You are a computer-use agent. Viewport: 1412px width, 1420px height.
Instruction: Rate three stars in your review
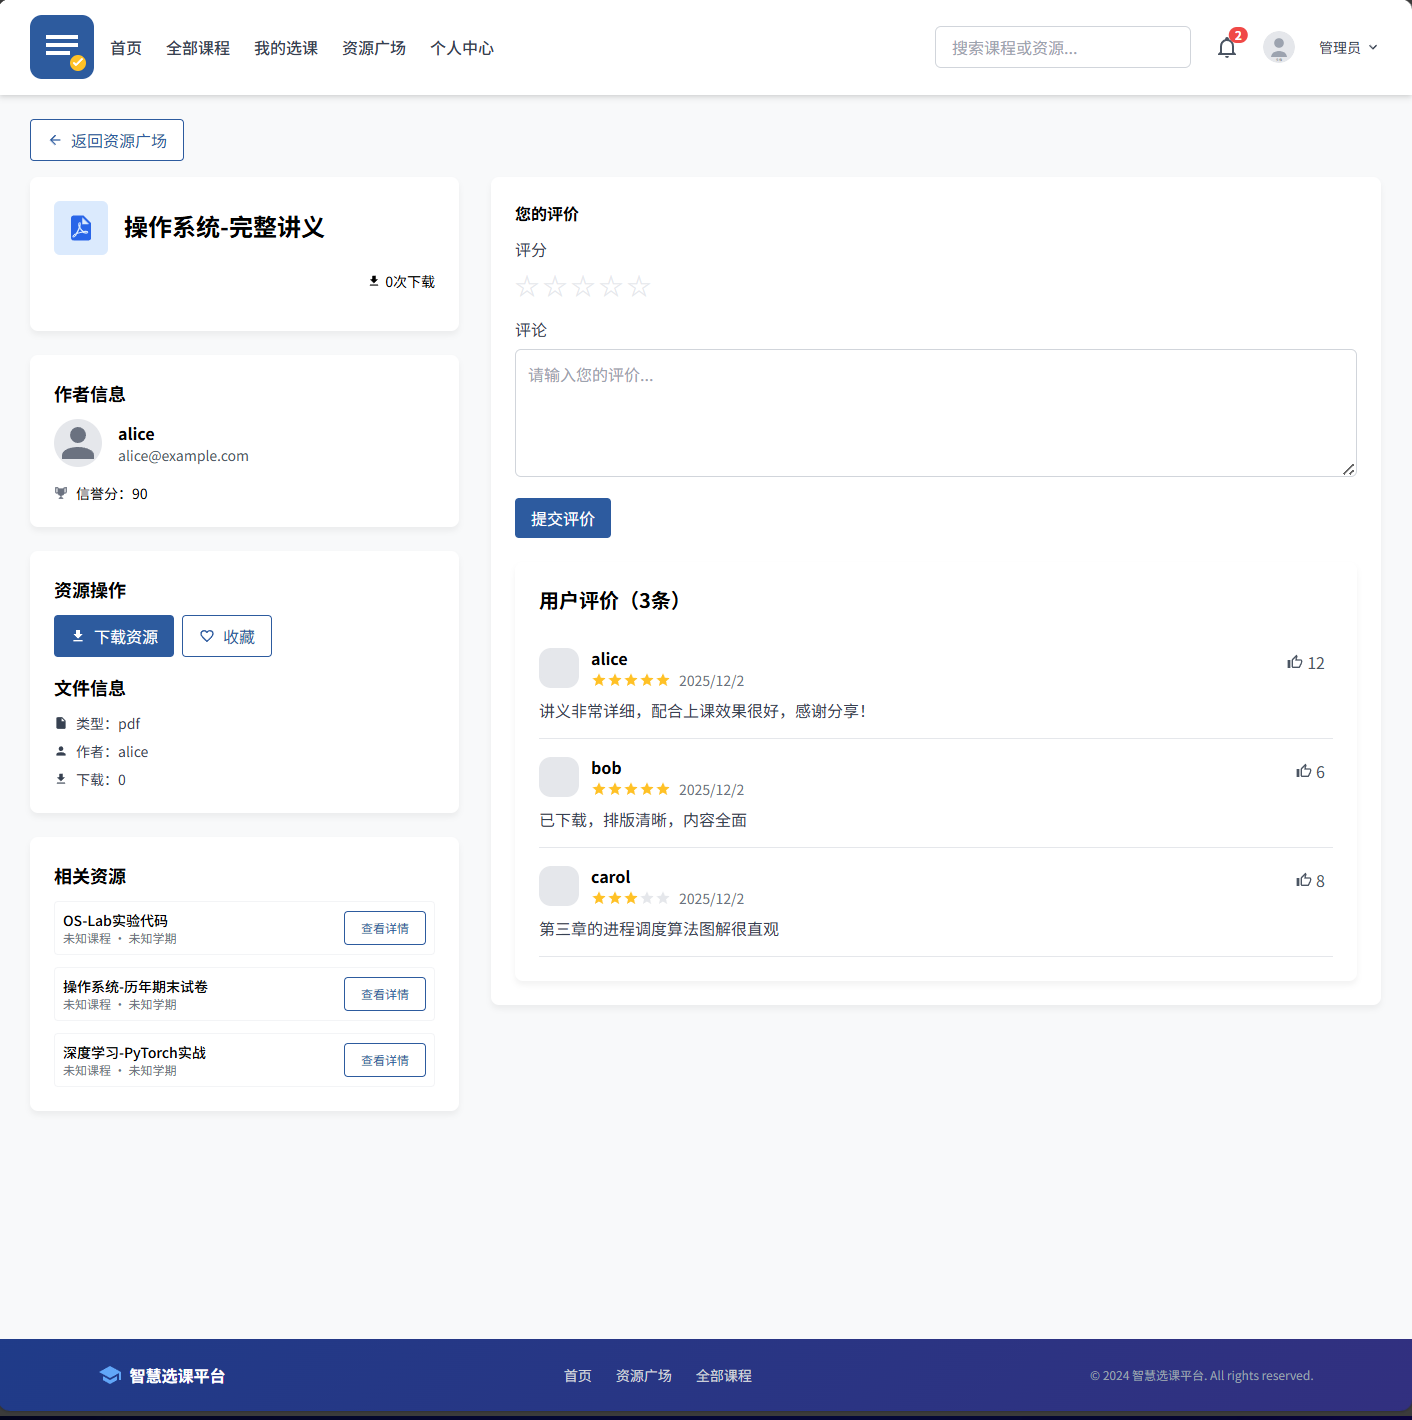tap(583, 287)
